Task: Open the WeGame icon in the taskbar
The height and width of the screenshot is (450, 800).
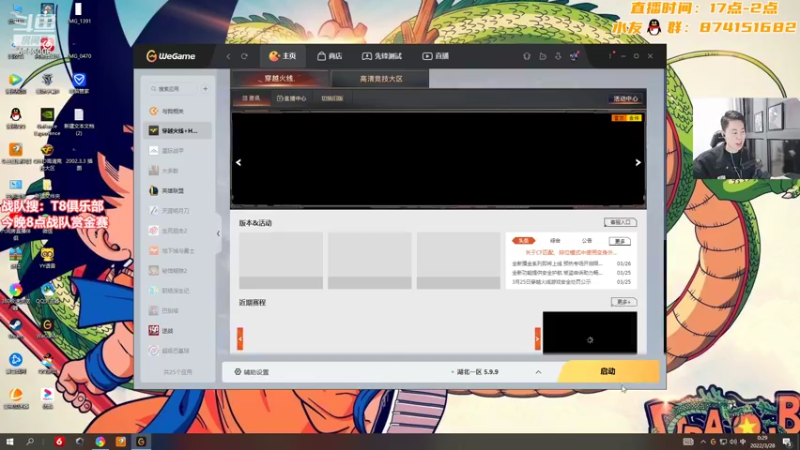Action: click(141, 441)
